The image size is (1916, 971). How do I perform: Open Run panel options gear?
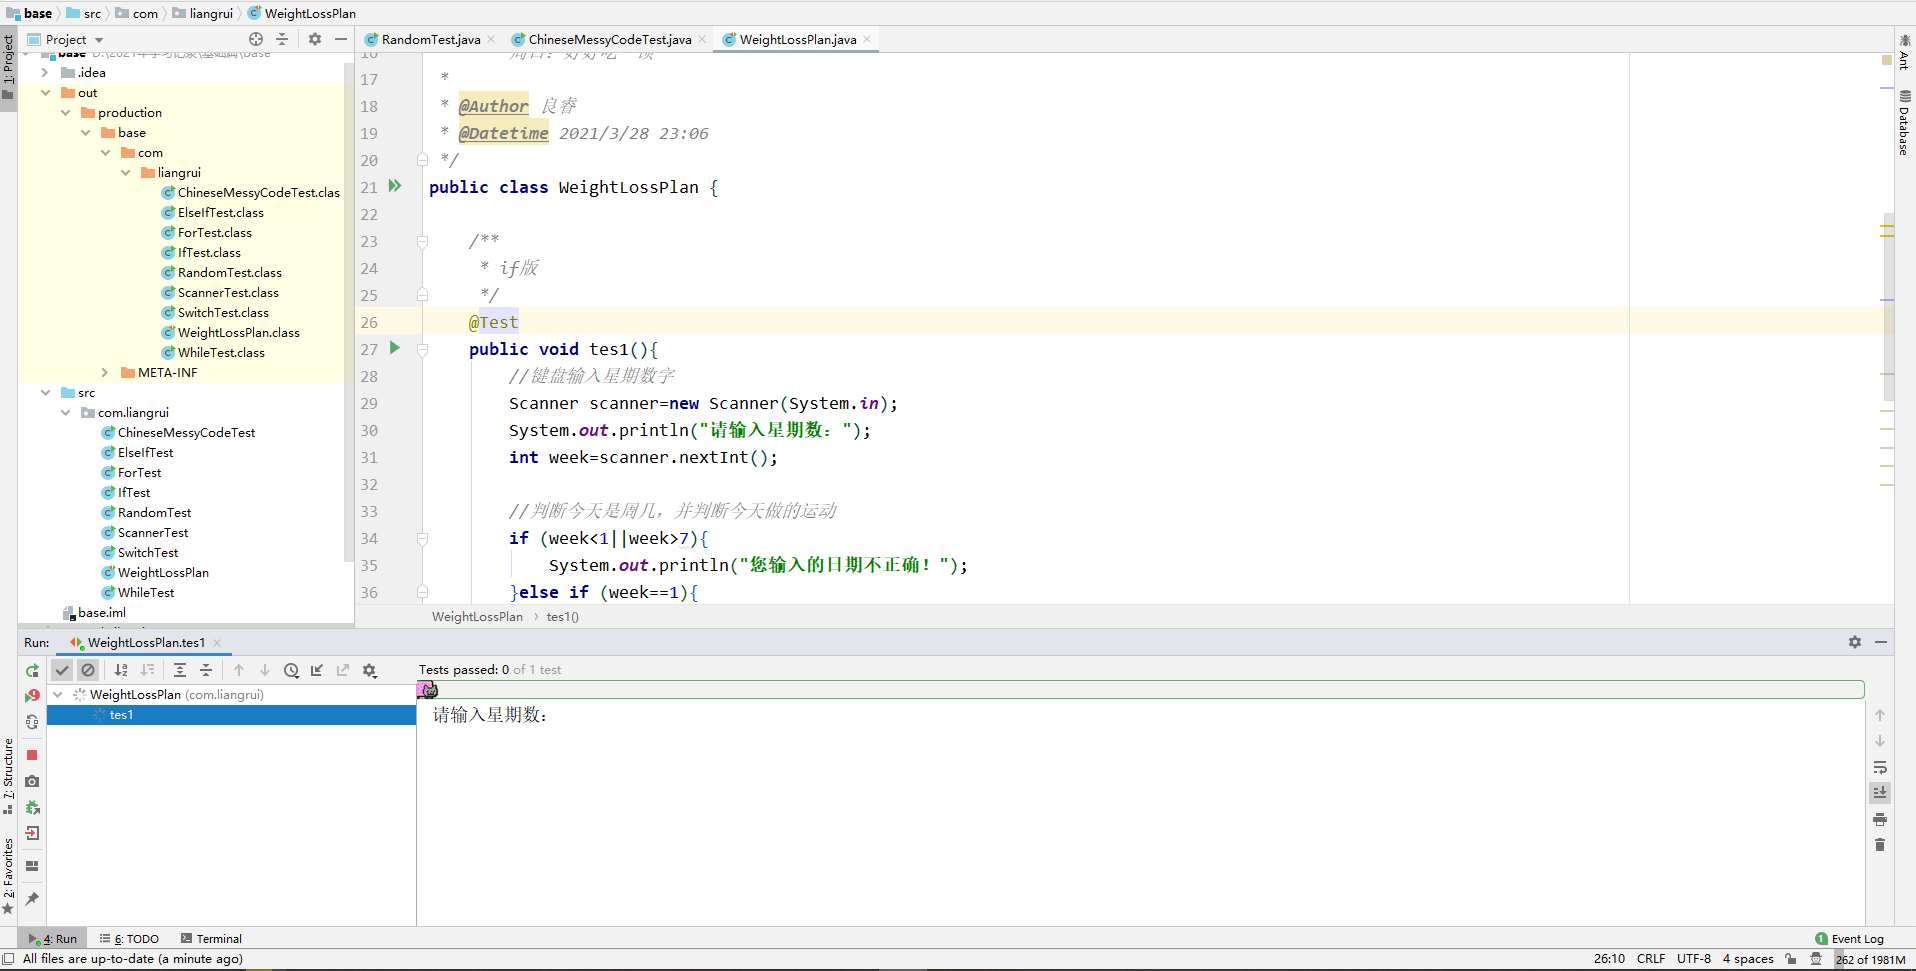[1855, 642]
